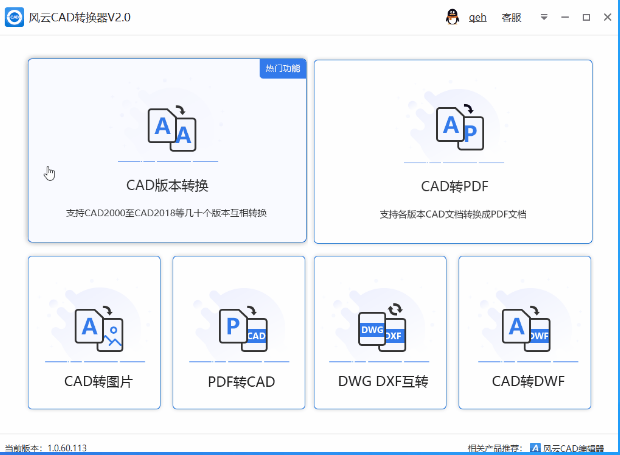
Task: Click the CAD转DWF conversion icon
Action: click(526, 329)
